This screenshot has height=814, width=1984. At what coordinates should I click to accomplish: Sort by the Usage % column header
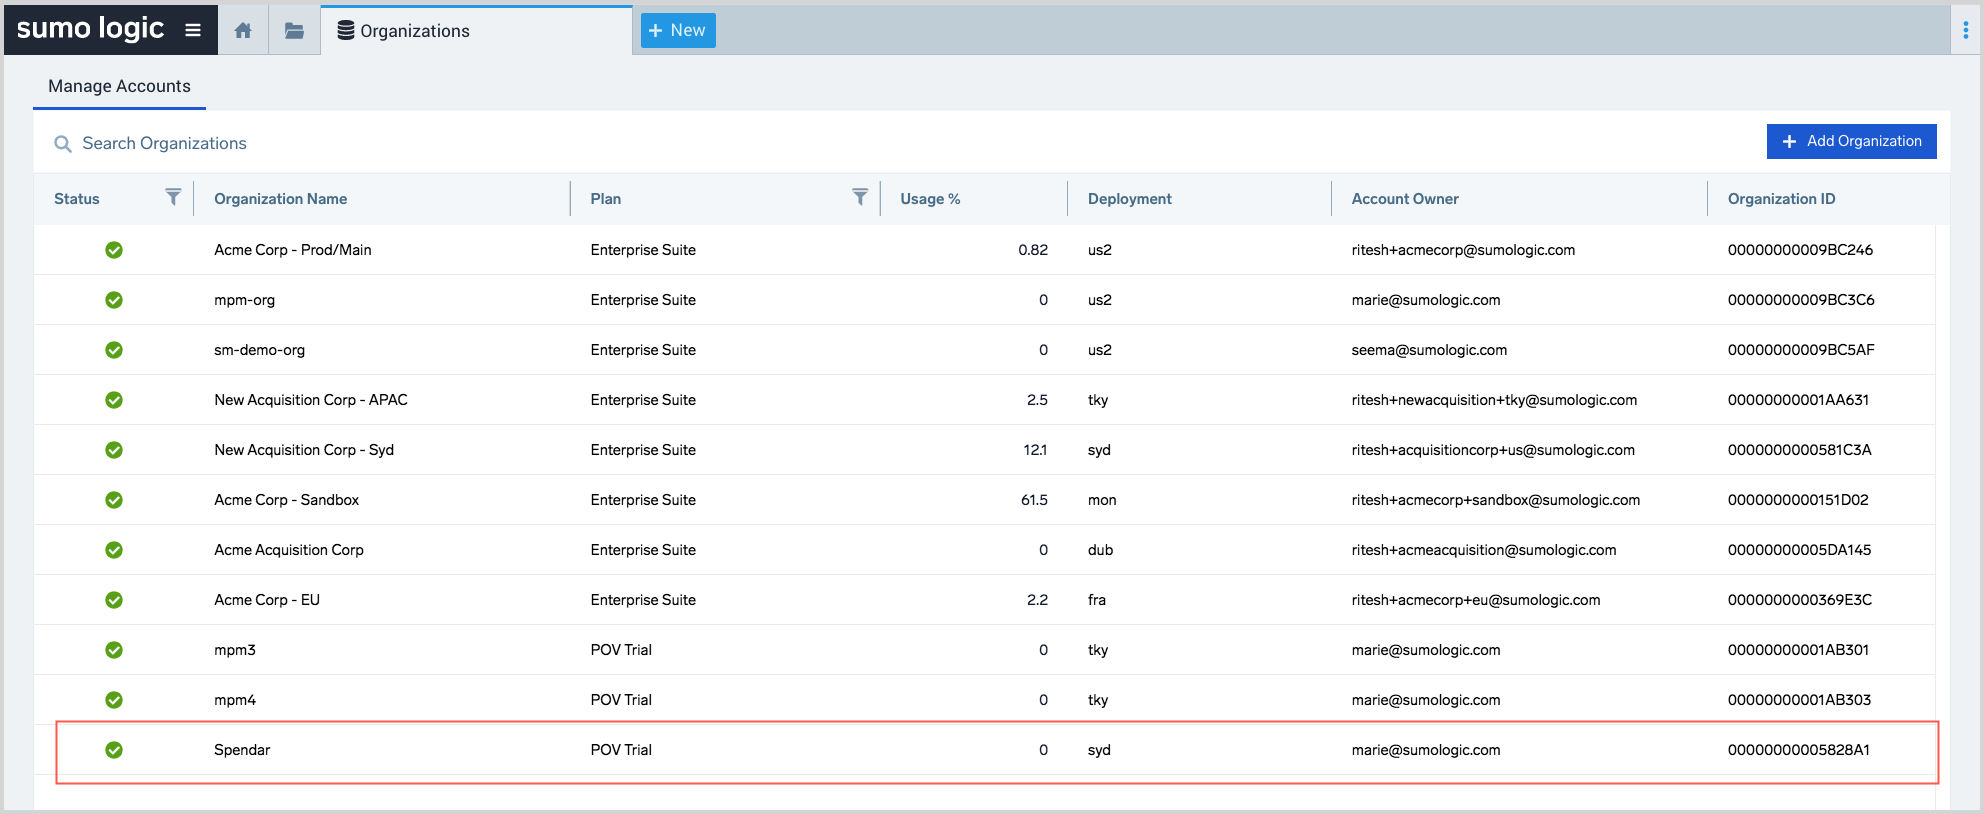coord(930,199)
